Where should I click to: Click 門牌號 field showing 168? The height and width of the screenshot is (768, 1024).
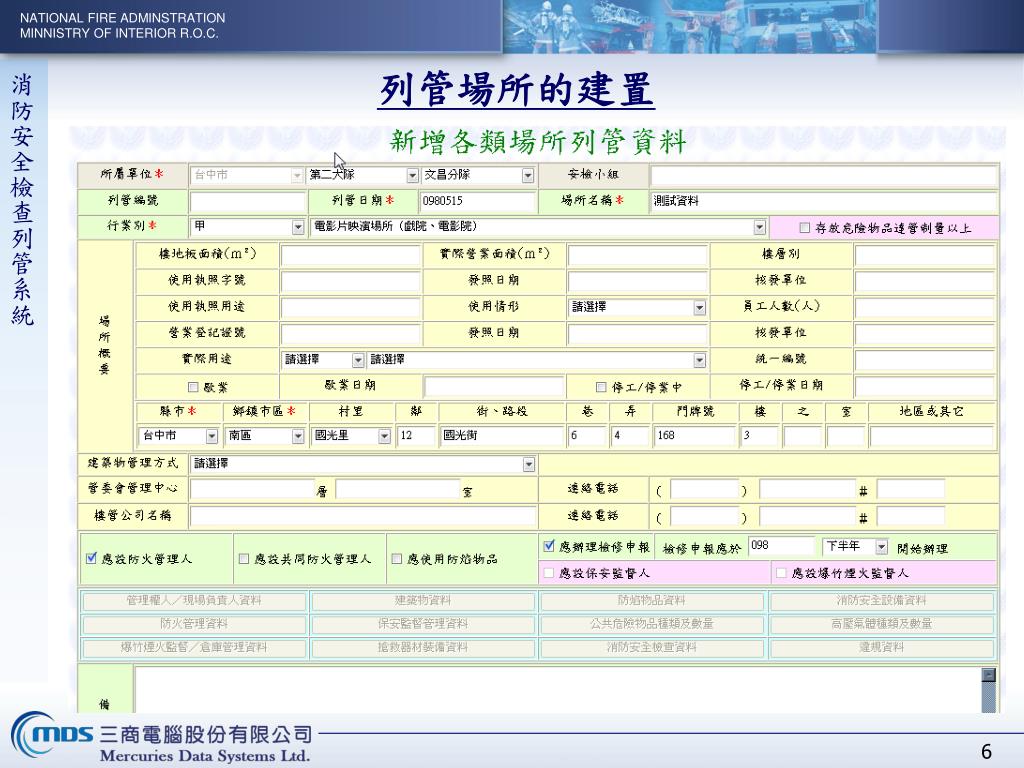coord(694,436)
